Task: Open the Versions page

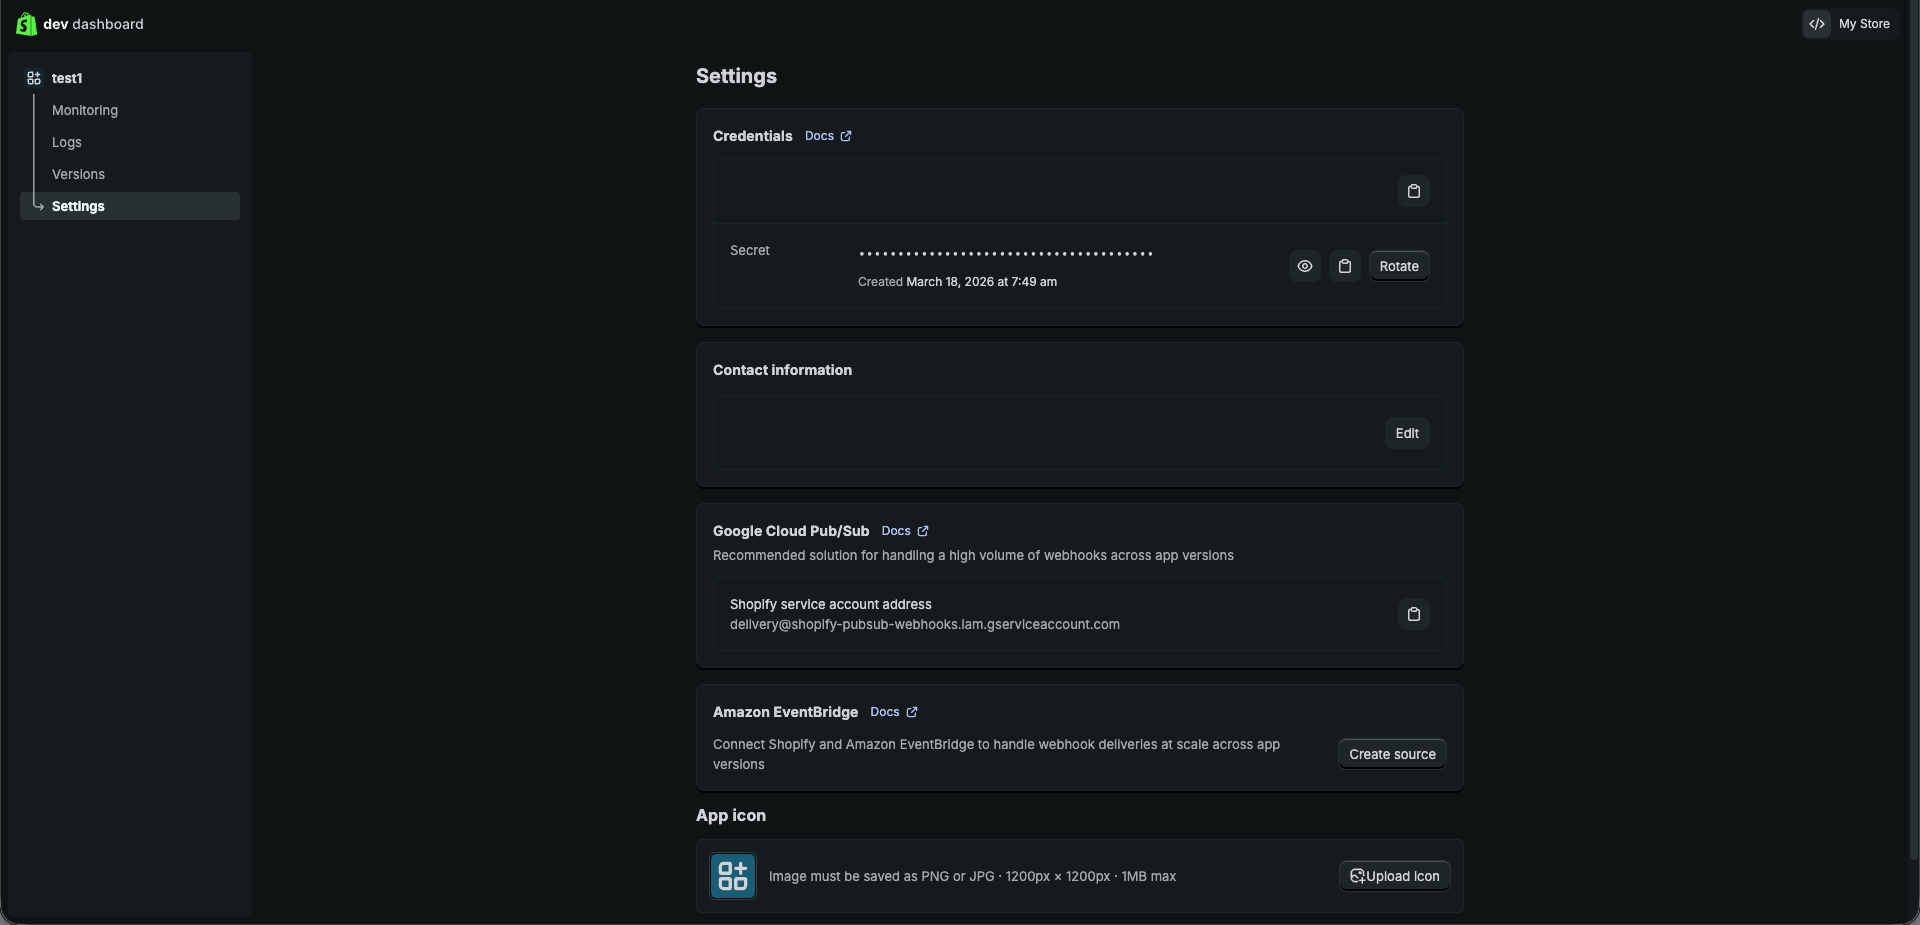Action: point(78,174)
